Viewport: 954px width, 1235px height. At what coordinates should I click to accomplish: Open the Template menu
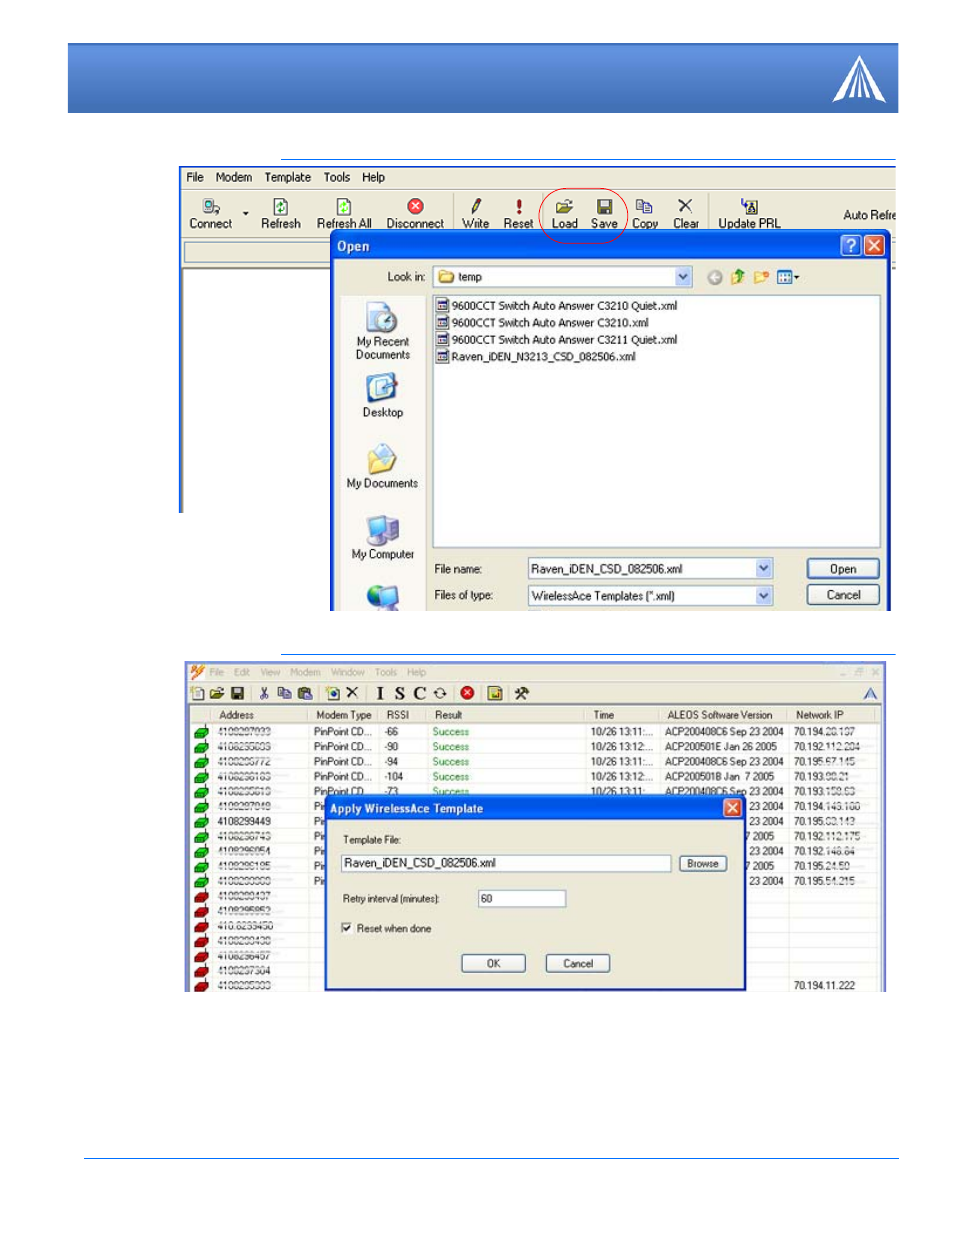[288, 177]
